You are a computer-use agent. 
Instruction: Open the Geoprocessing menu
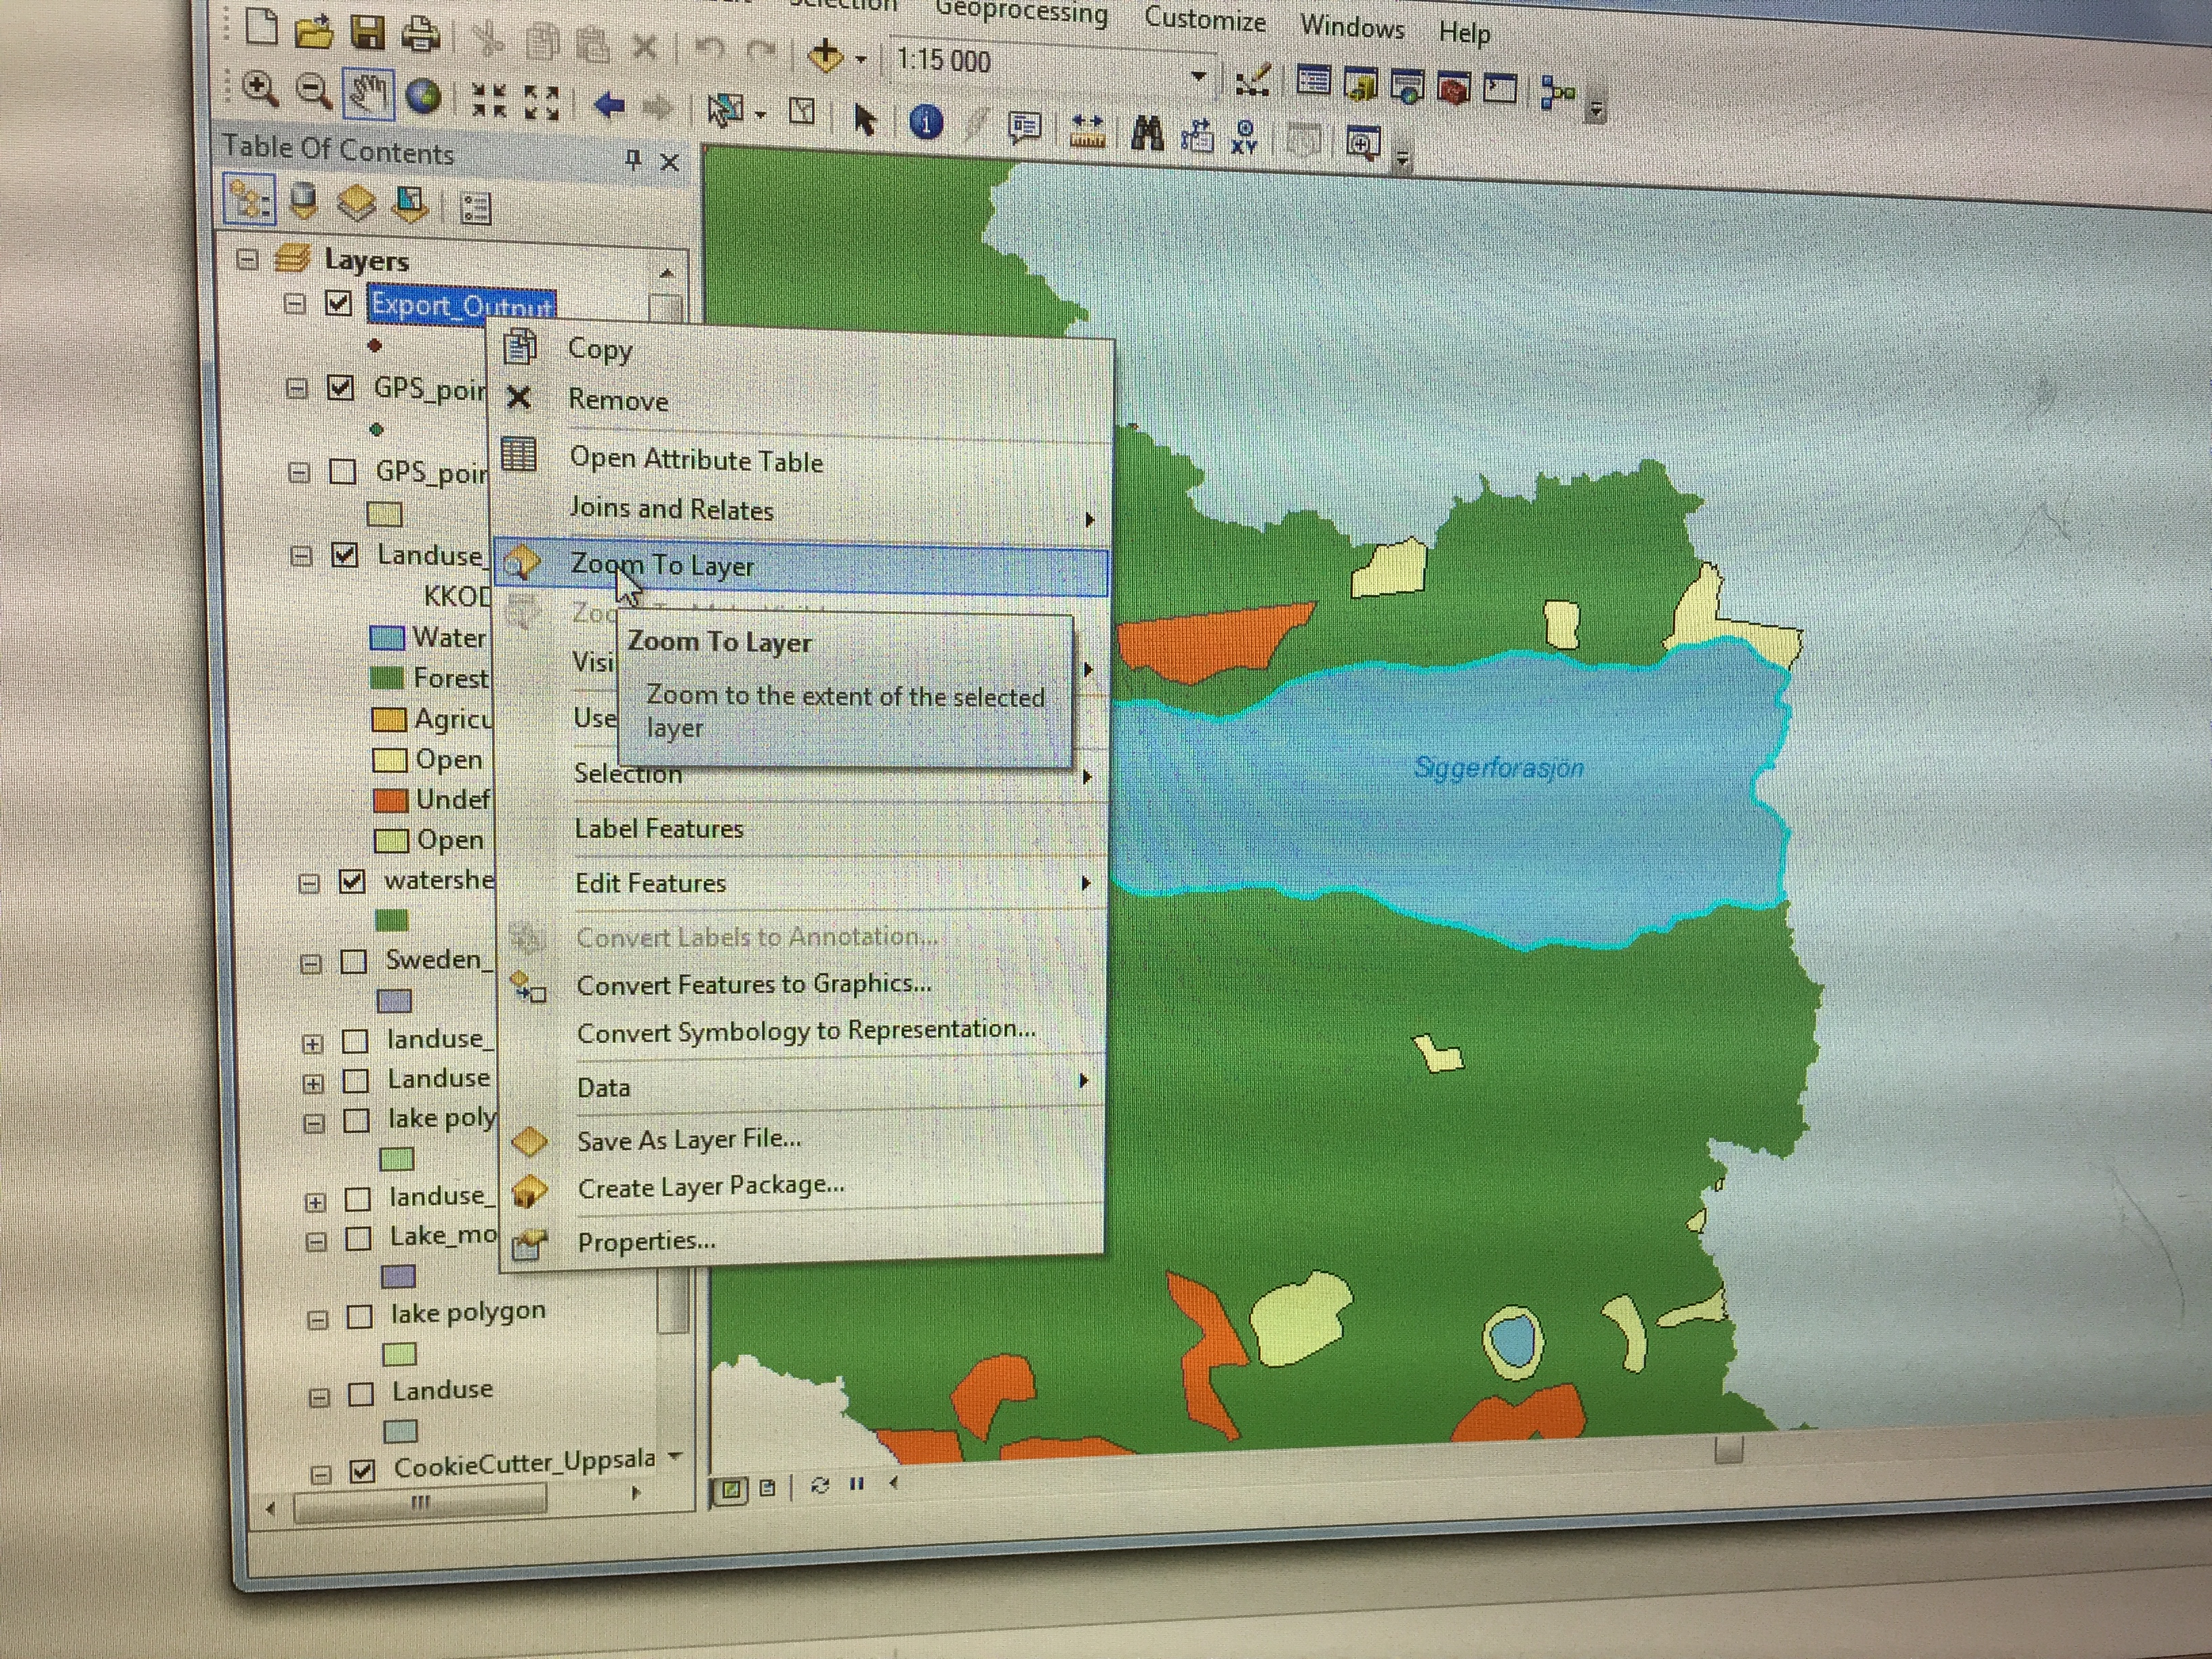point(1021,14)
